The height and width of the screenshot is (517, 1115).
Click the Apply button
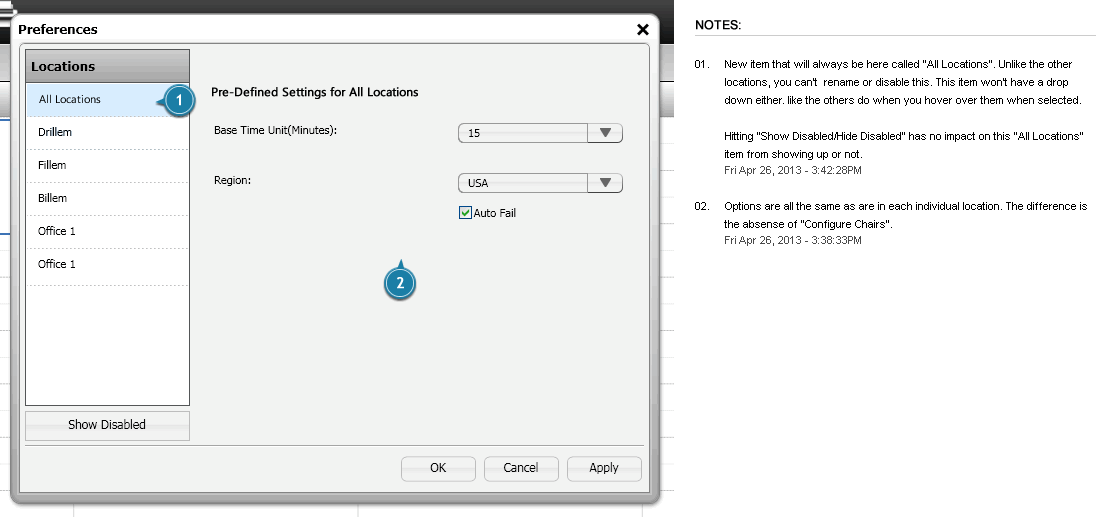[604, 468]
